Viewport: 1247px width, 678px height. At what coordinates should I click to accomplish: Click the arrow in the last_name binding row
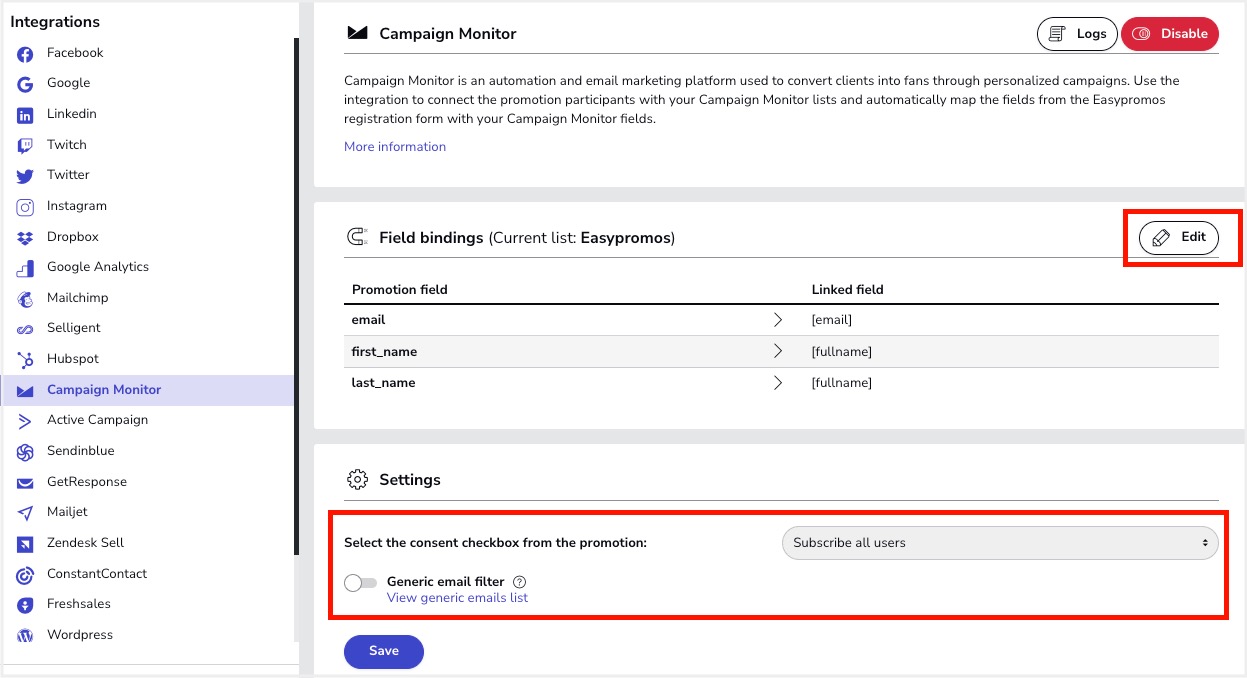click(x=778, y=383)
